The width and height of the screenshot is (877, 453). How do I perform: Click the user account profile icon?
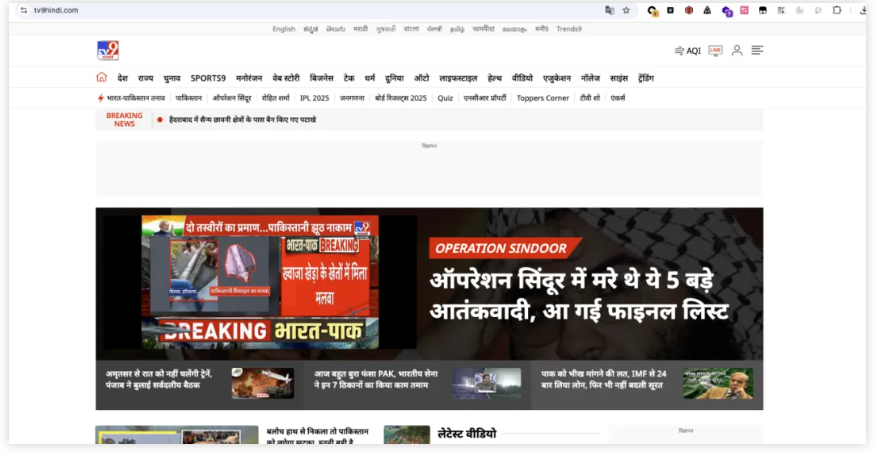737,50
